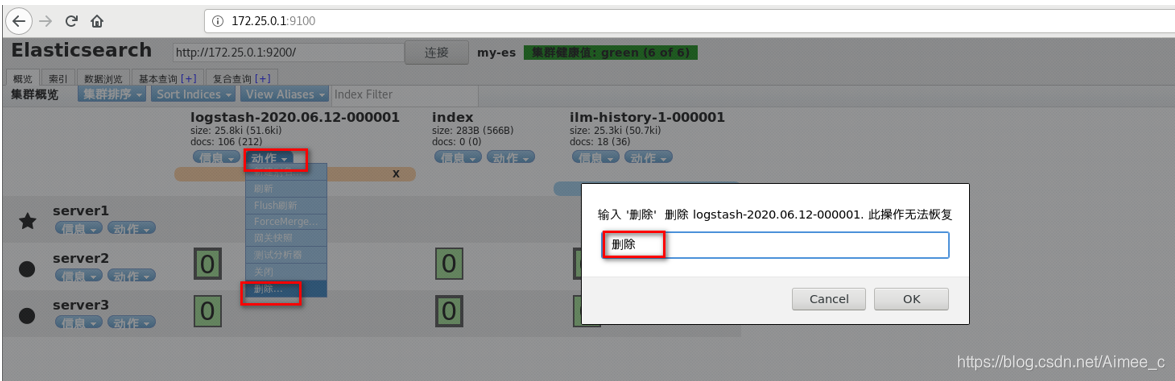
Task: Click the confirmation text field containing 删除
Action: tap(776, 245)
